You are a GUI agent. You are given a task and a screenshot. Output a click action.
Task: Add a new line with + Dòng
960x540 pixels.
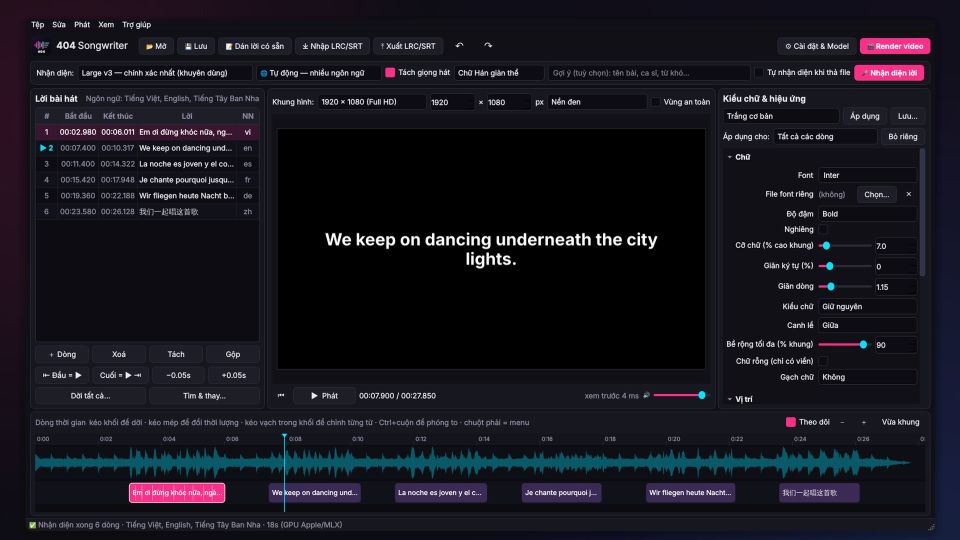(62, 354)
